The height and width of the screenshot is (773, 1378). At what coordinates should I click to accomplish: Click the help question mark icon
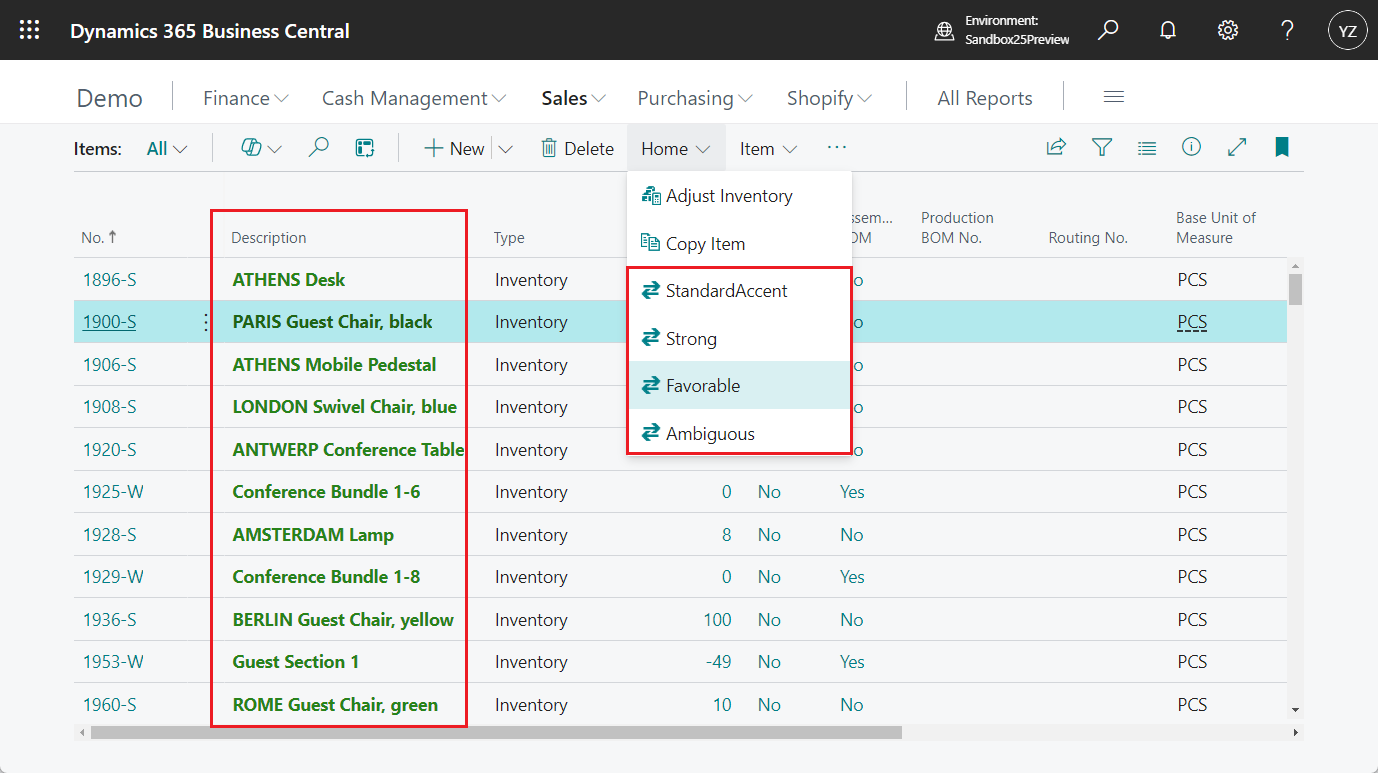[x=1287, y=30]
